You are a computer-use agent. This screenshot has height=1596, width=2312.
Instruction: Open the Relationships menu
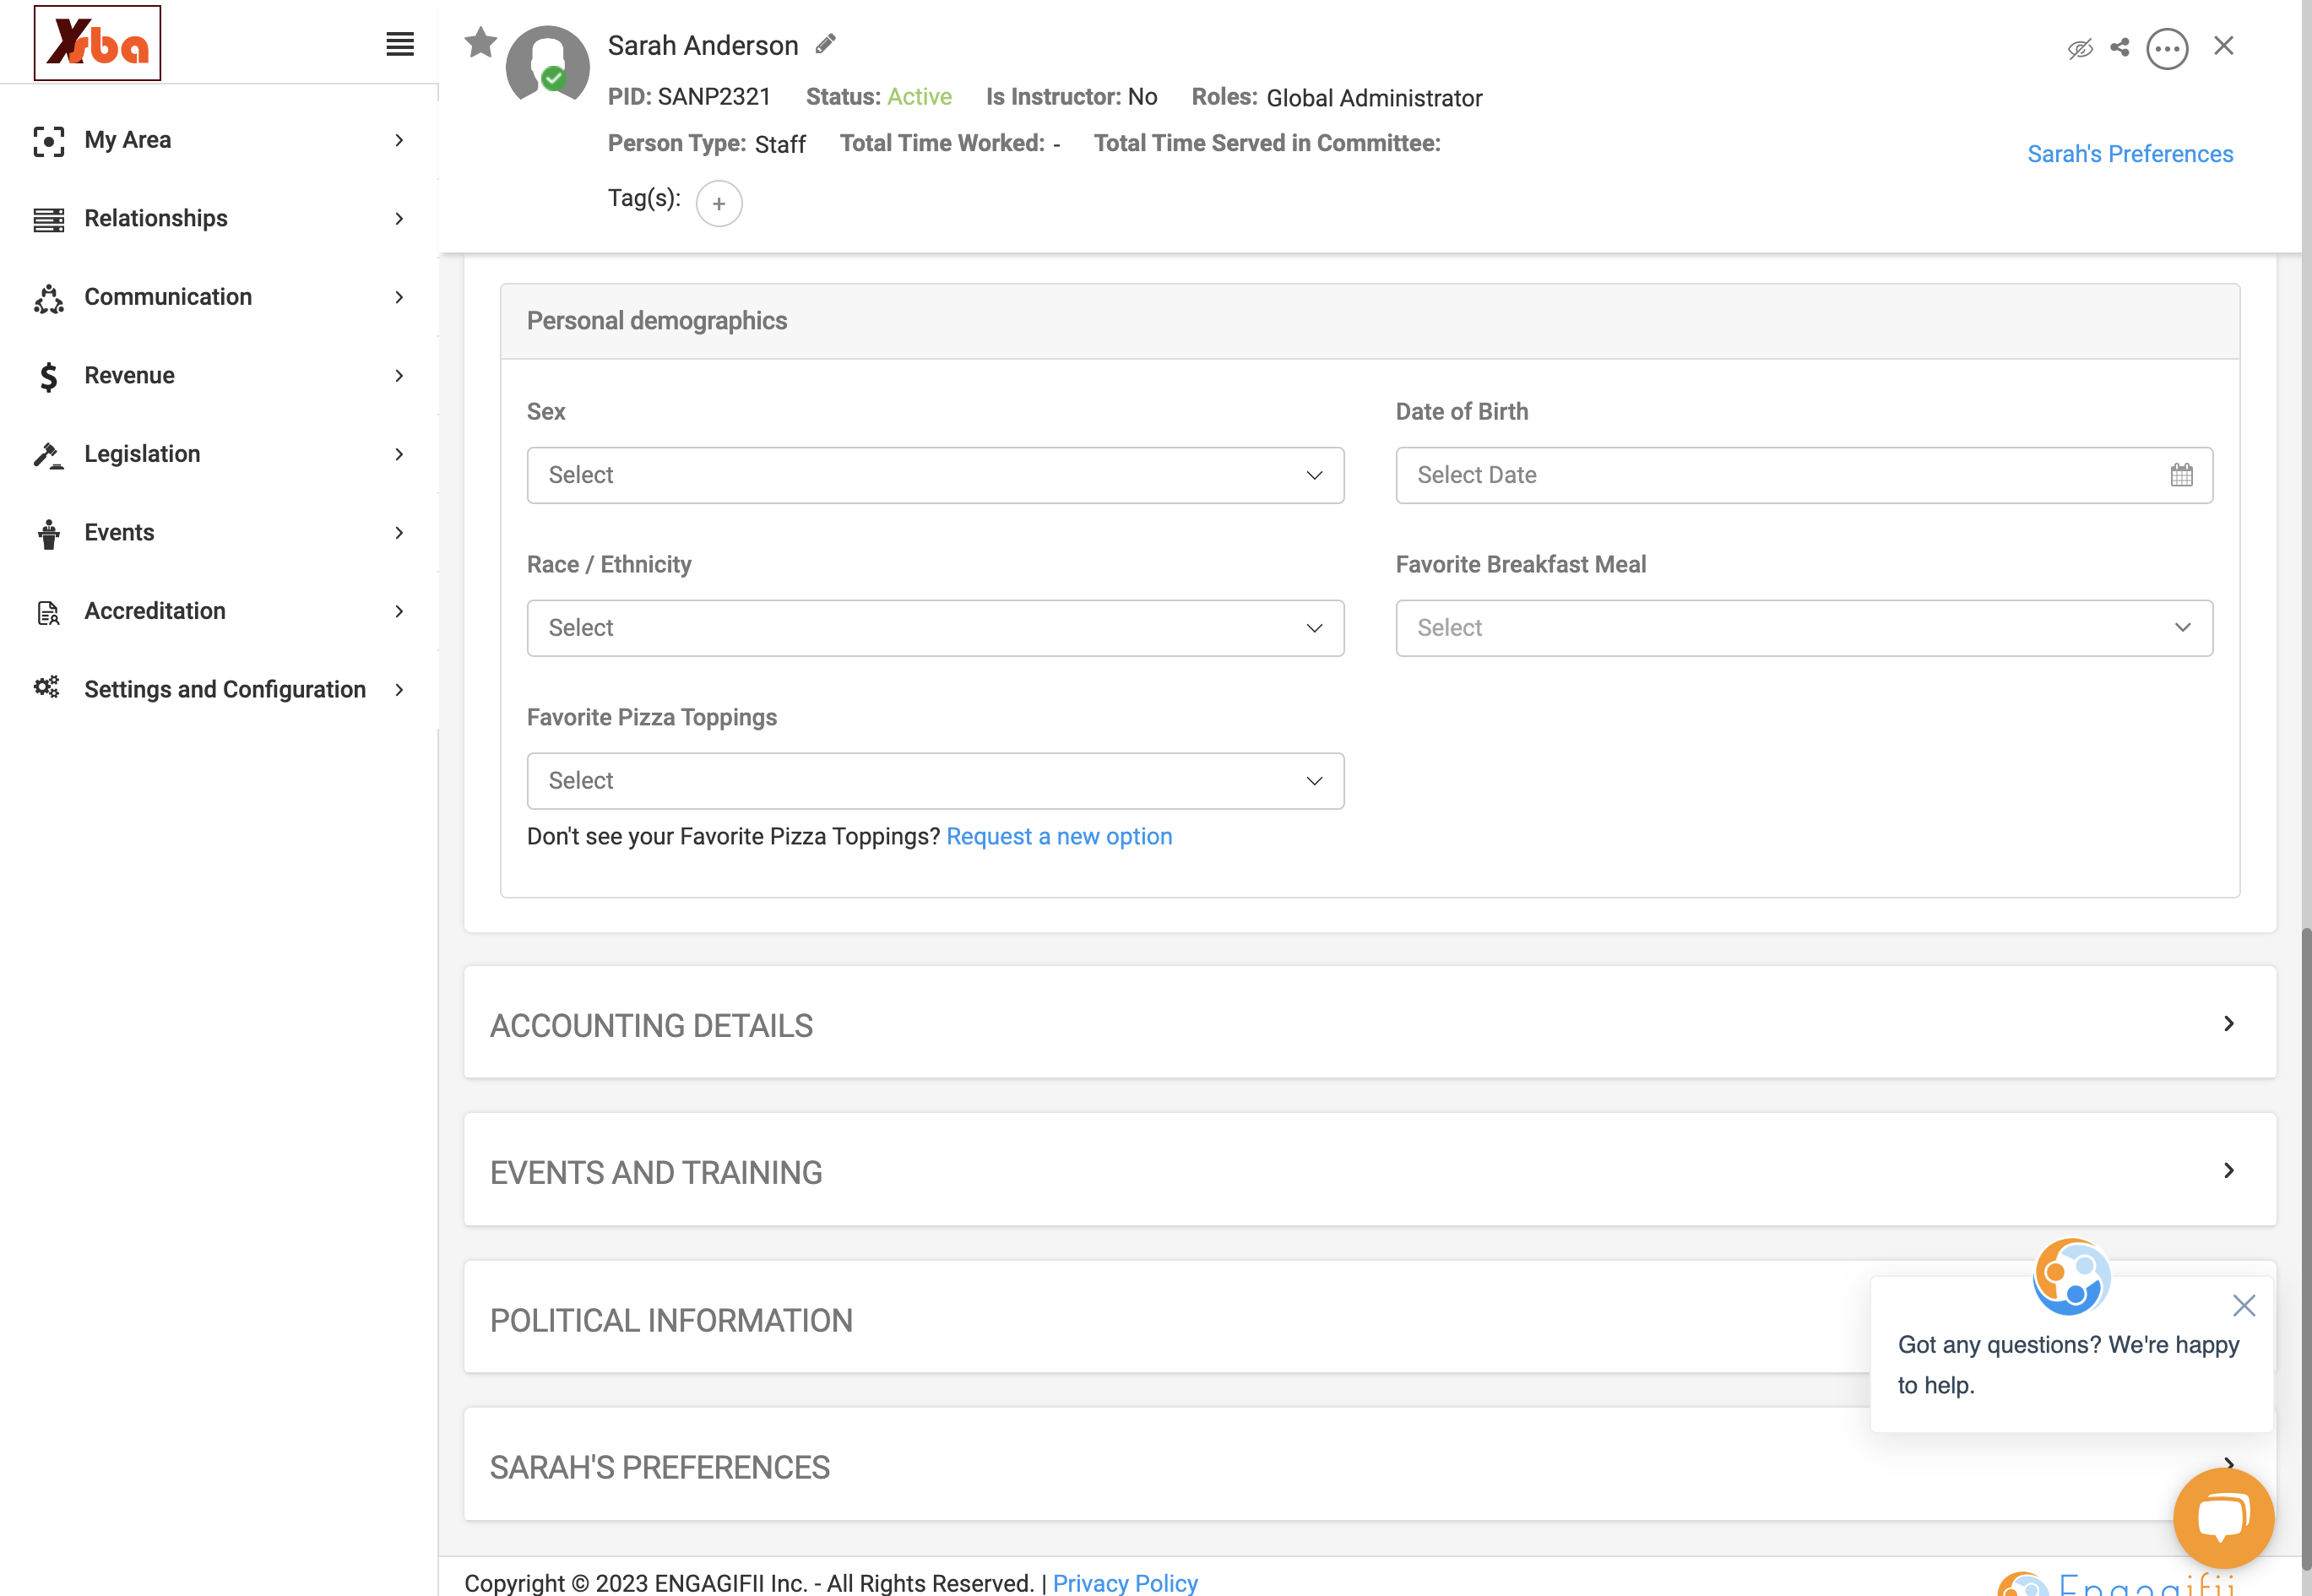point(219,218)
